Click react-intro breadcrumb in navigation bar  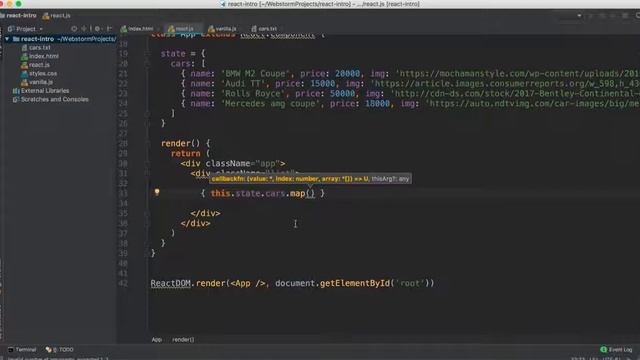(x=18, y=16)
